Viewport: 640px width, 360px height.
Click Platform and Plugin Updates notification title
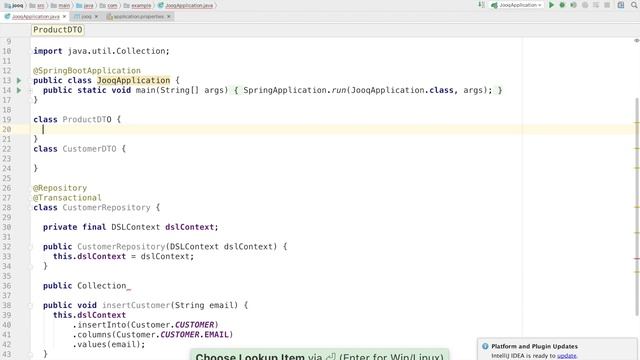(534, 346)
